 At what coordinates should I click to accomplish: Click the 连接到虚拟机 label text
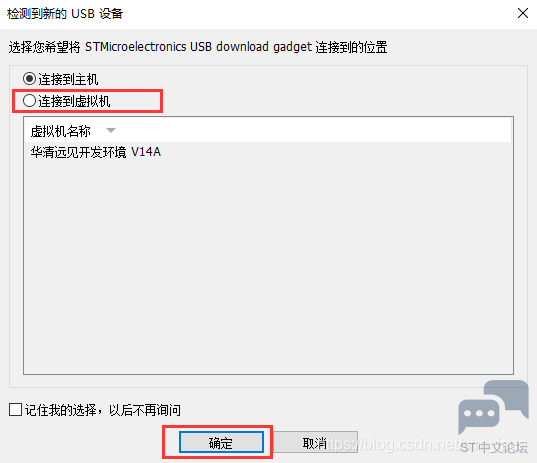pyautogui.click(x=74, y=101)
